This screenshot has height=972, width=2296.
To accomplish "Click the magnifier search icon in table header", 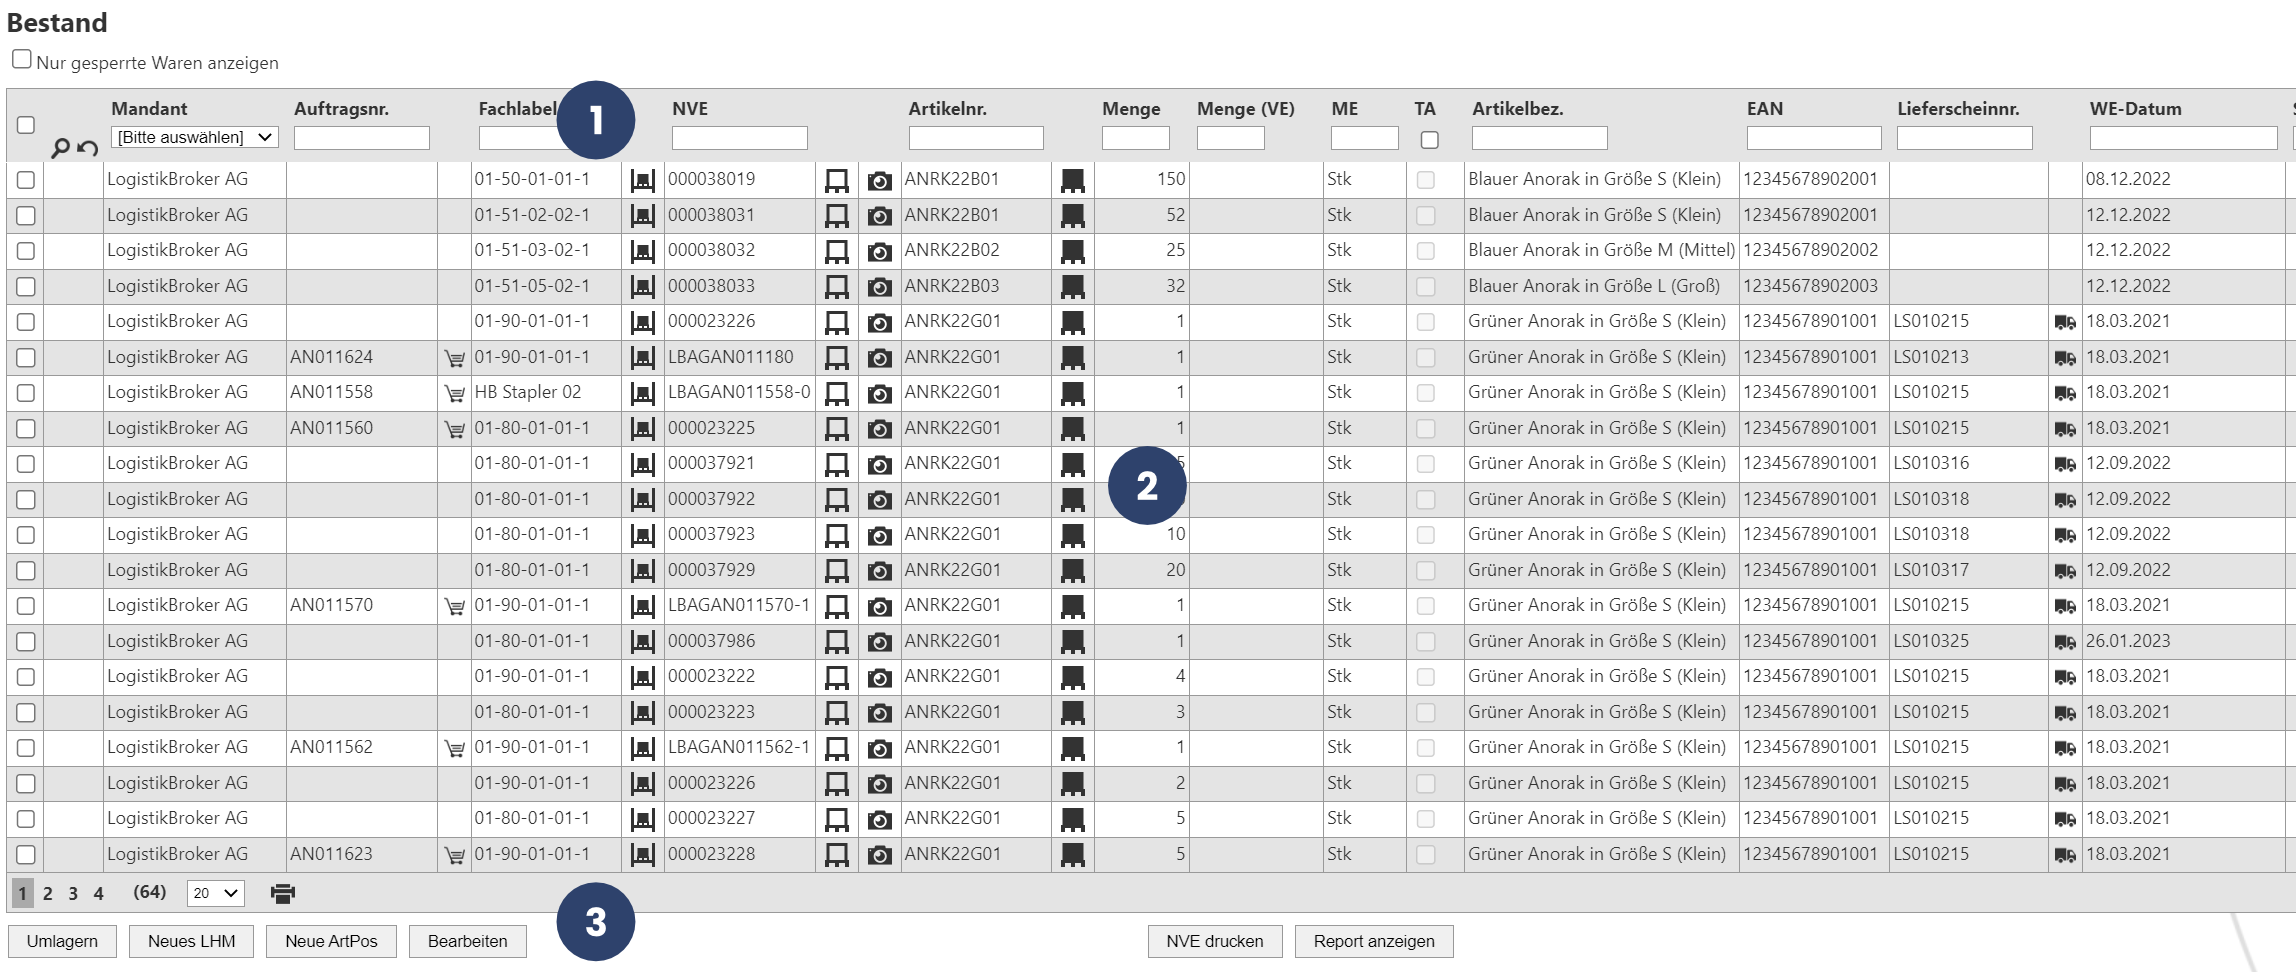I will 60,148.
